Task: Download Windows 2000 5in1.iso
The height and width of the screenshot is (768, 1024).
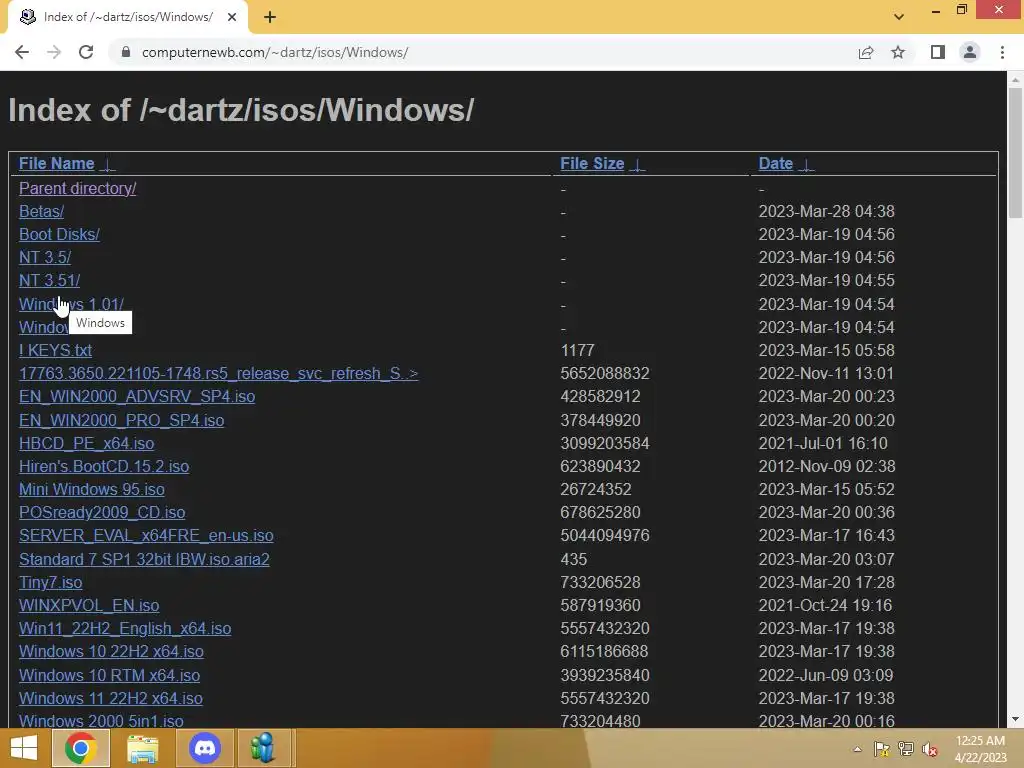Action: coord(101,721)
